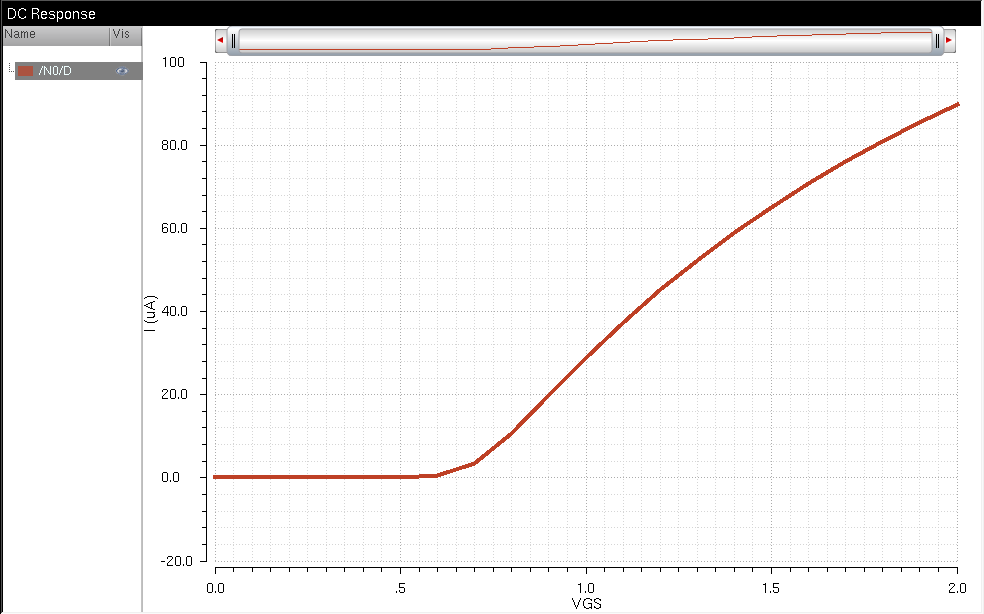Click the Name column header
This screenshot has height=614, width=984.
(x=56, y=35)
